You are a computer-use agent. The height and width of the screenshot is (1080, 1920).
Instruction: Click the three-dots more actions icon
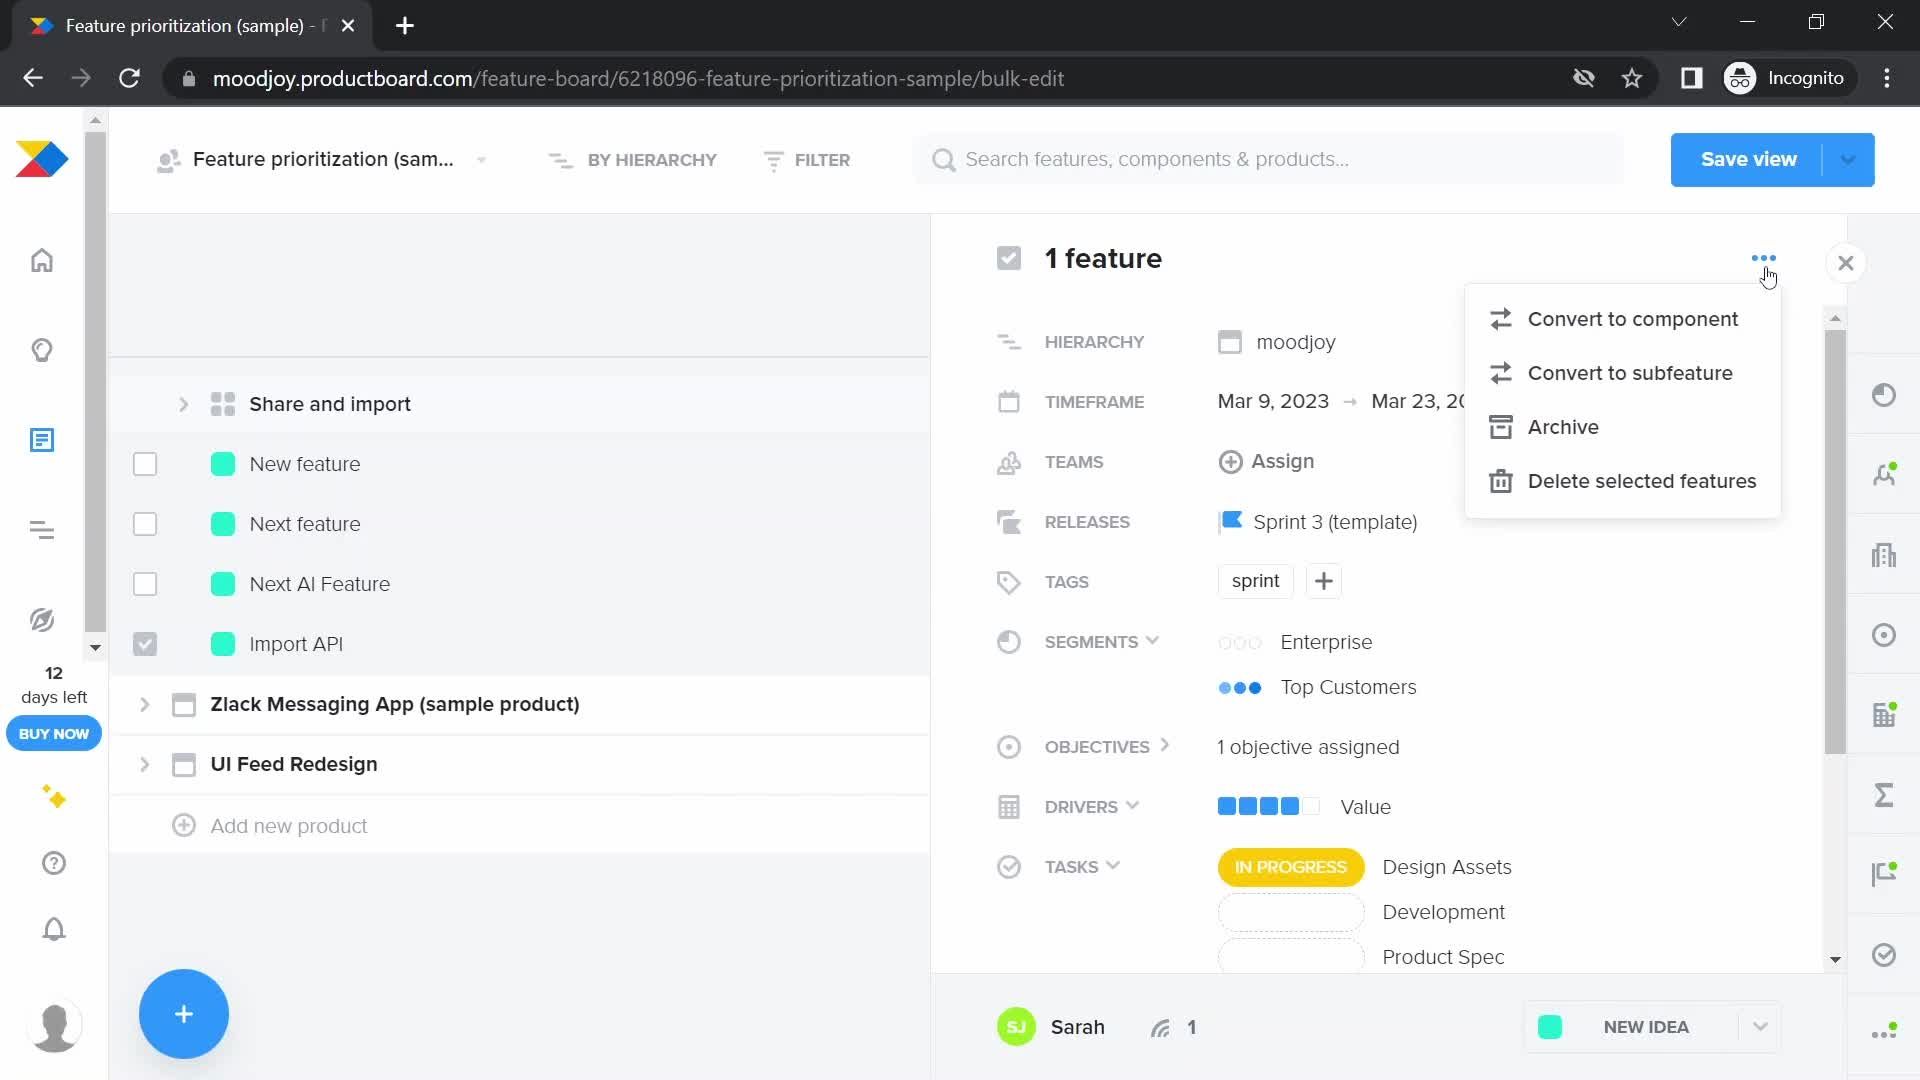coord(1764,259)
